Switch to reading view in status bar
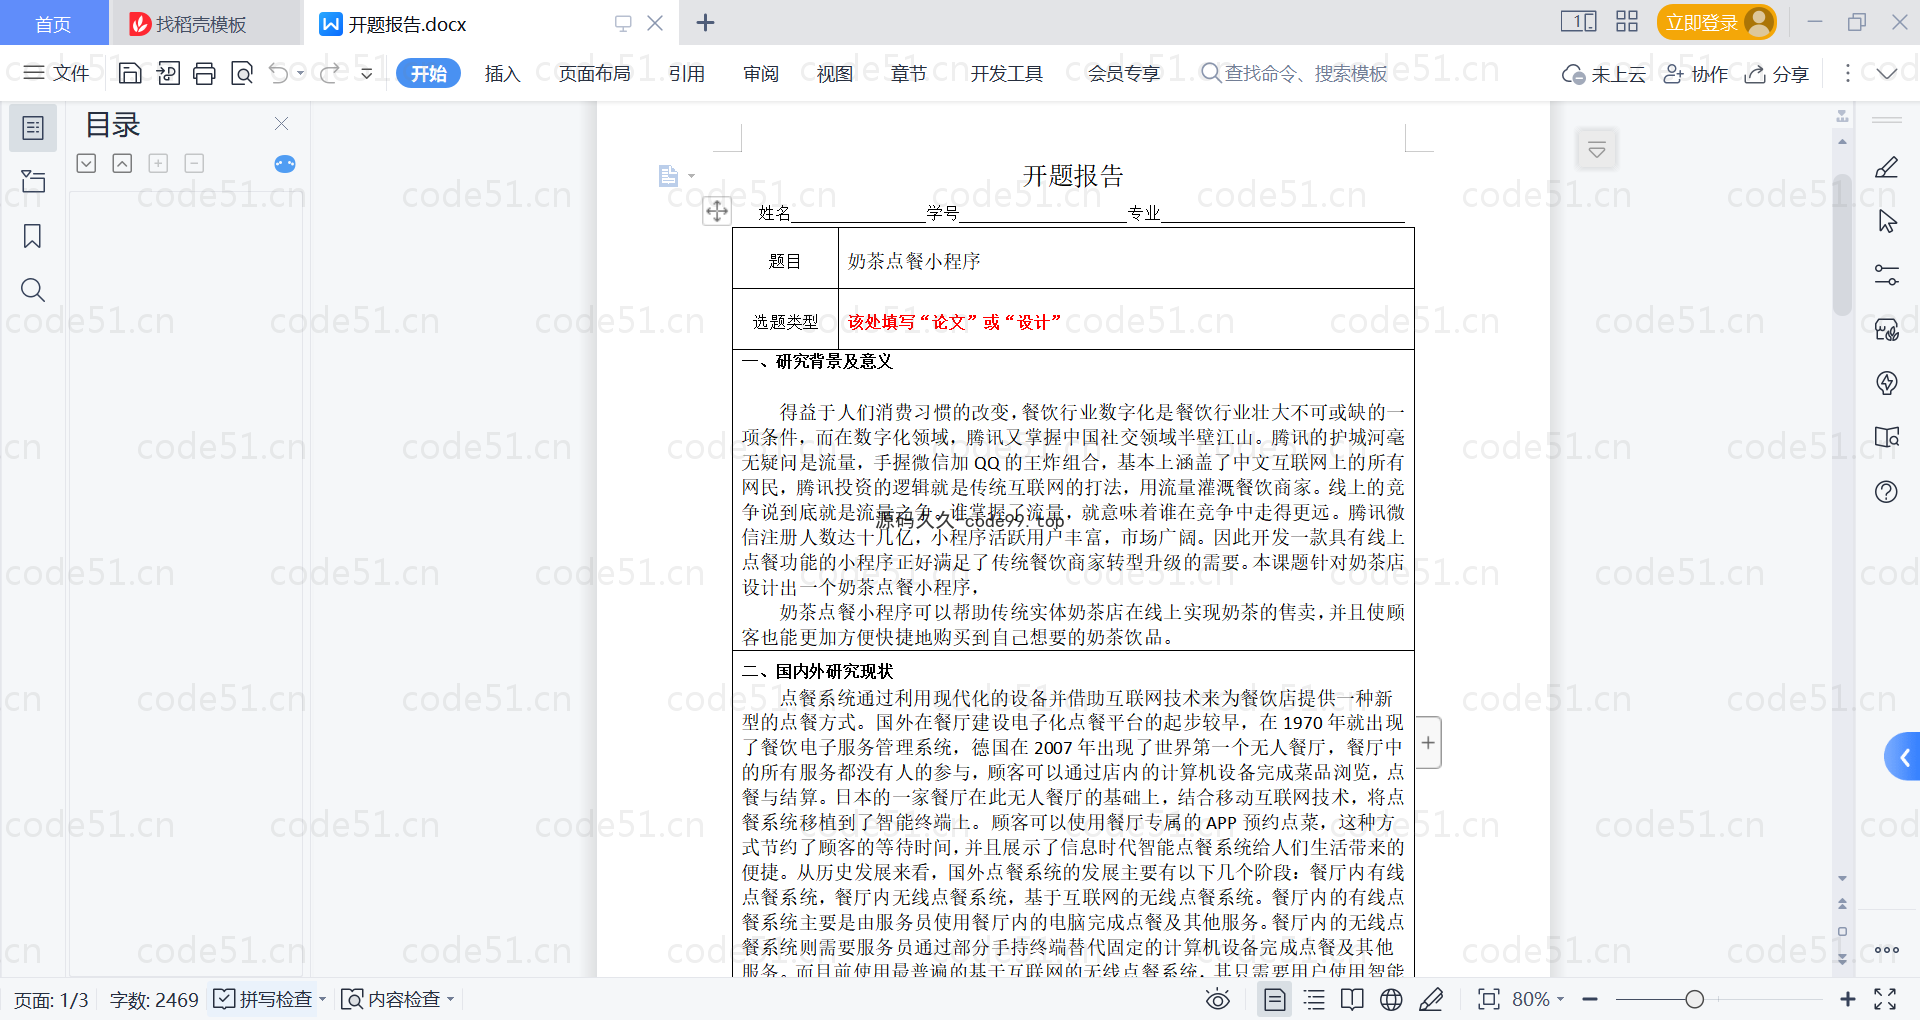 1352,999
